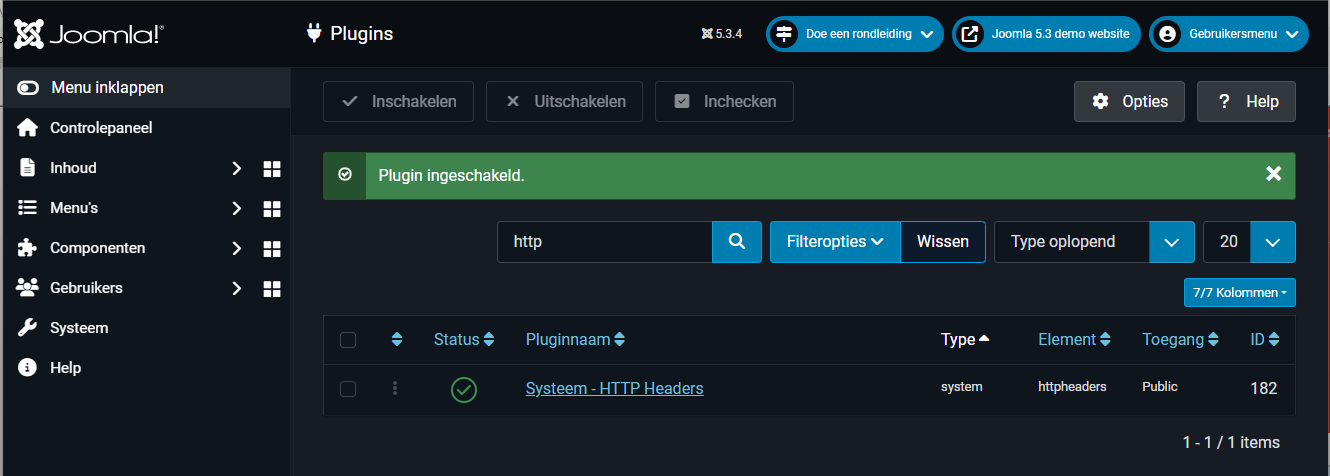Click the Joomla logo
This screenshot has height=476, width=1330.
(x=89, y=34)
